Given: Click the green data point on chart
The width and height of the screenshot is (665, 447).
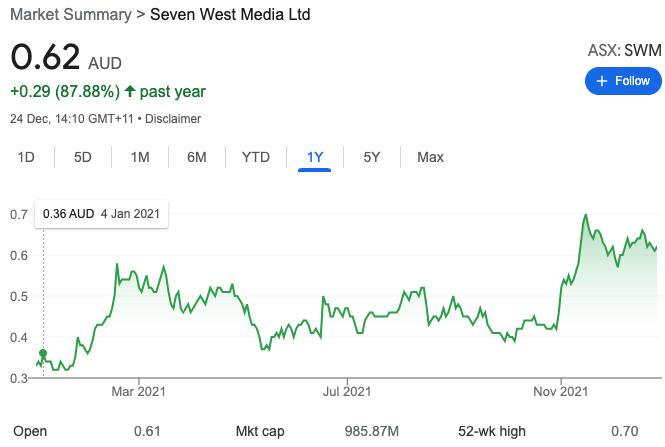Looking at the screenshot, I should tap(43, 354).
